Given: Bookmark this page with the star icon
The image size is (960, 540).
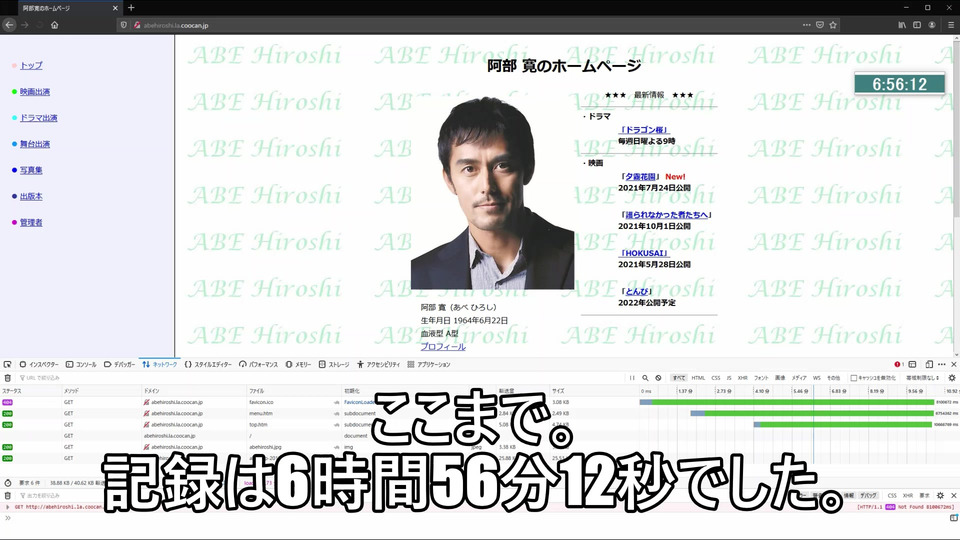Looking at the screenshot, I should coord(833,25).
